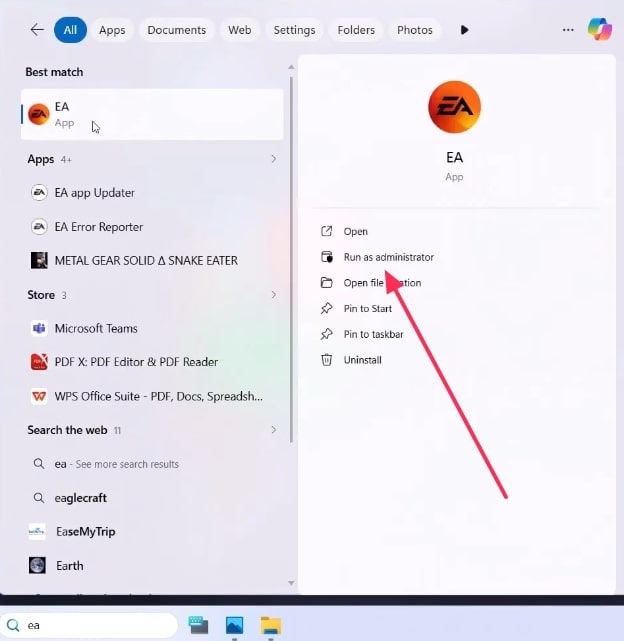
Task: Switch to the Documents filter tab
Action: coord(177,30)
